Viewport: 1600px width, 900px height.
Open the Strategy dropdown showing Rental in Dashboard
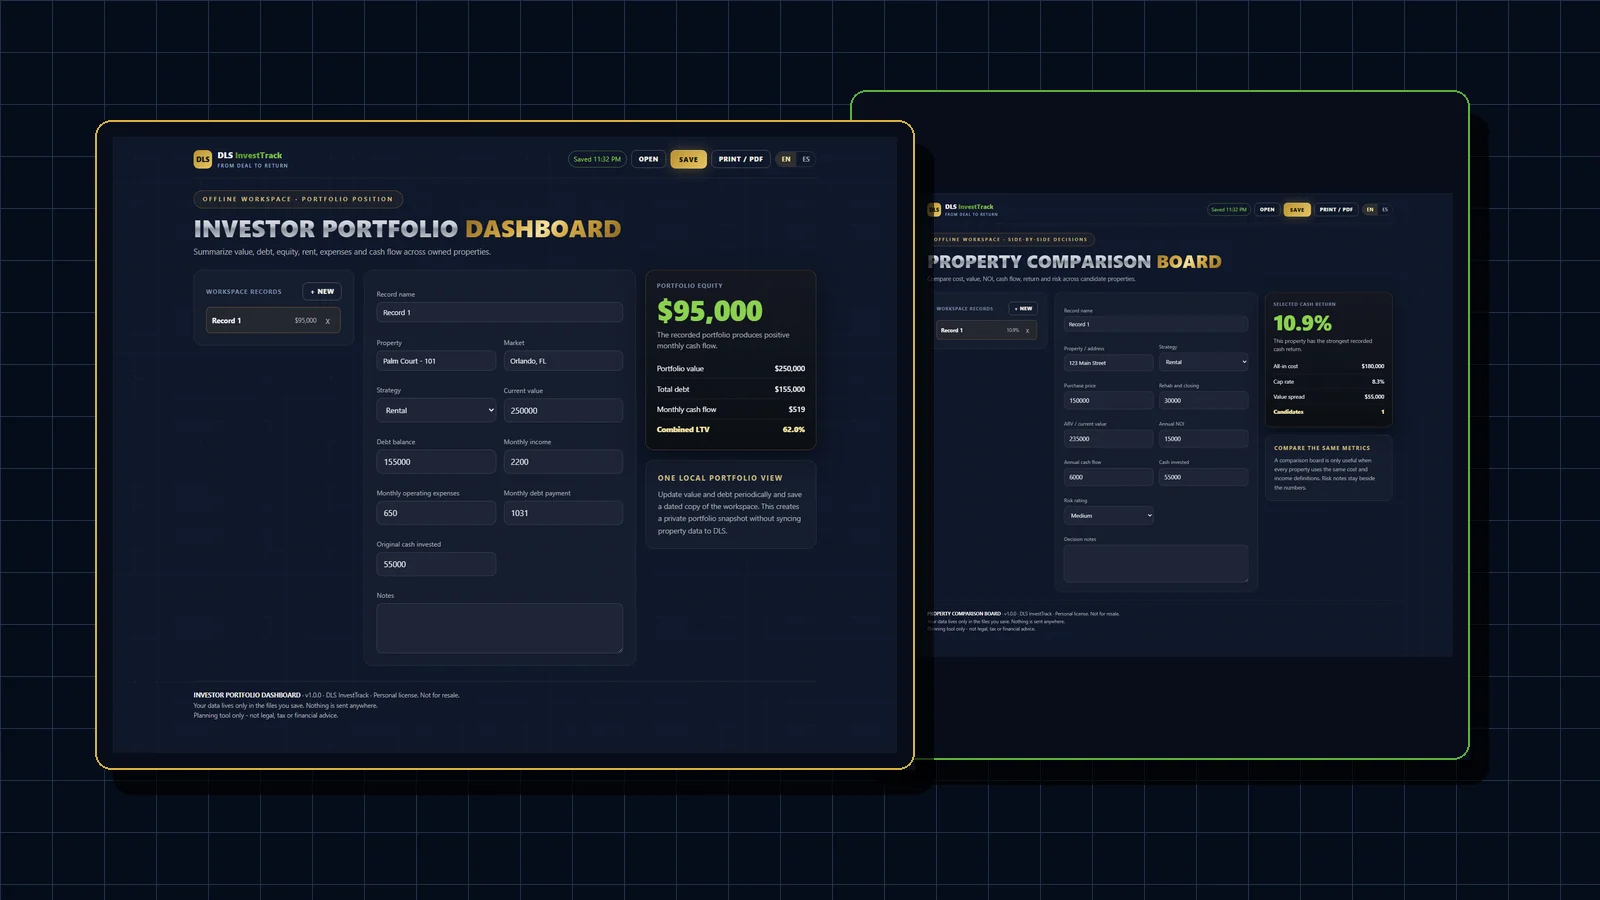(436, 410)
